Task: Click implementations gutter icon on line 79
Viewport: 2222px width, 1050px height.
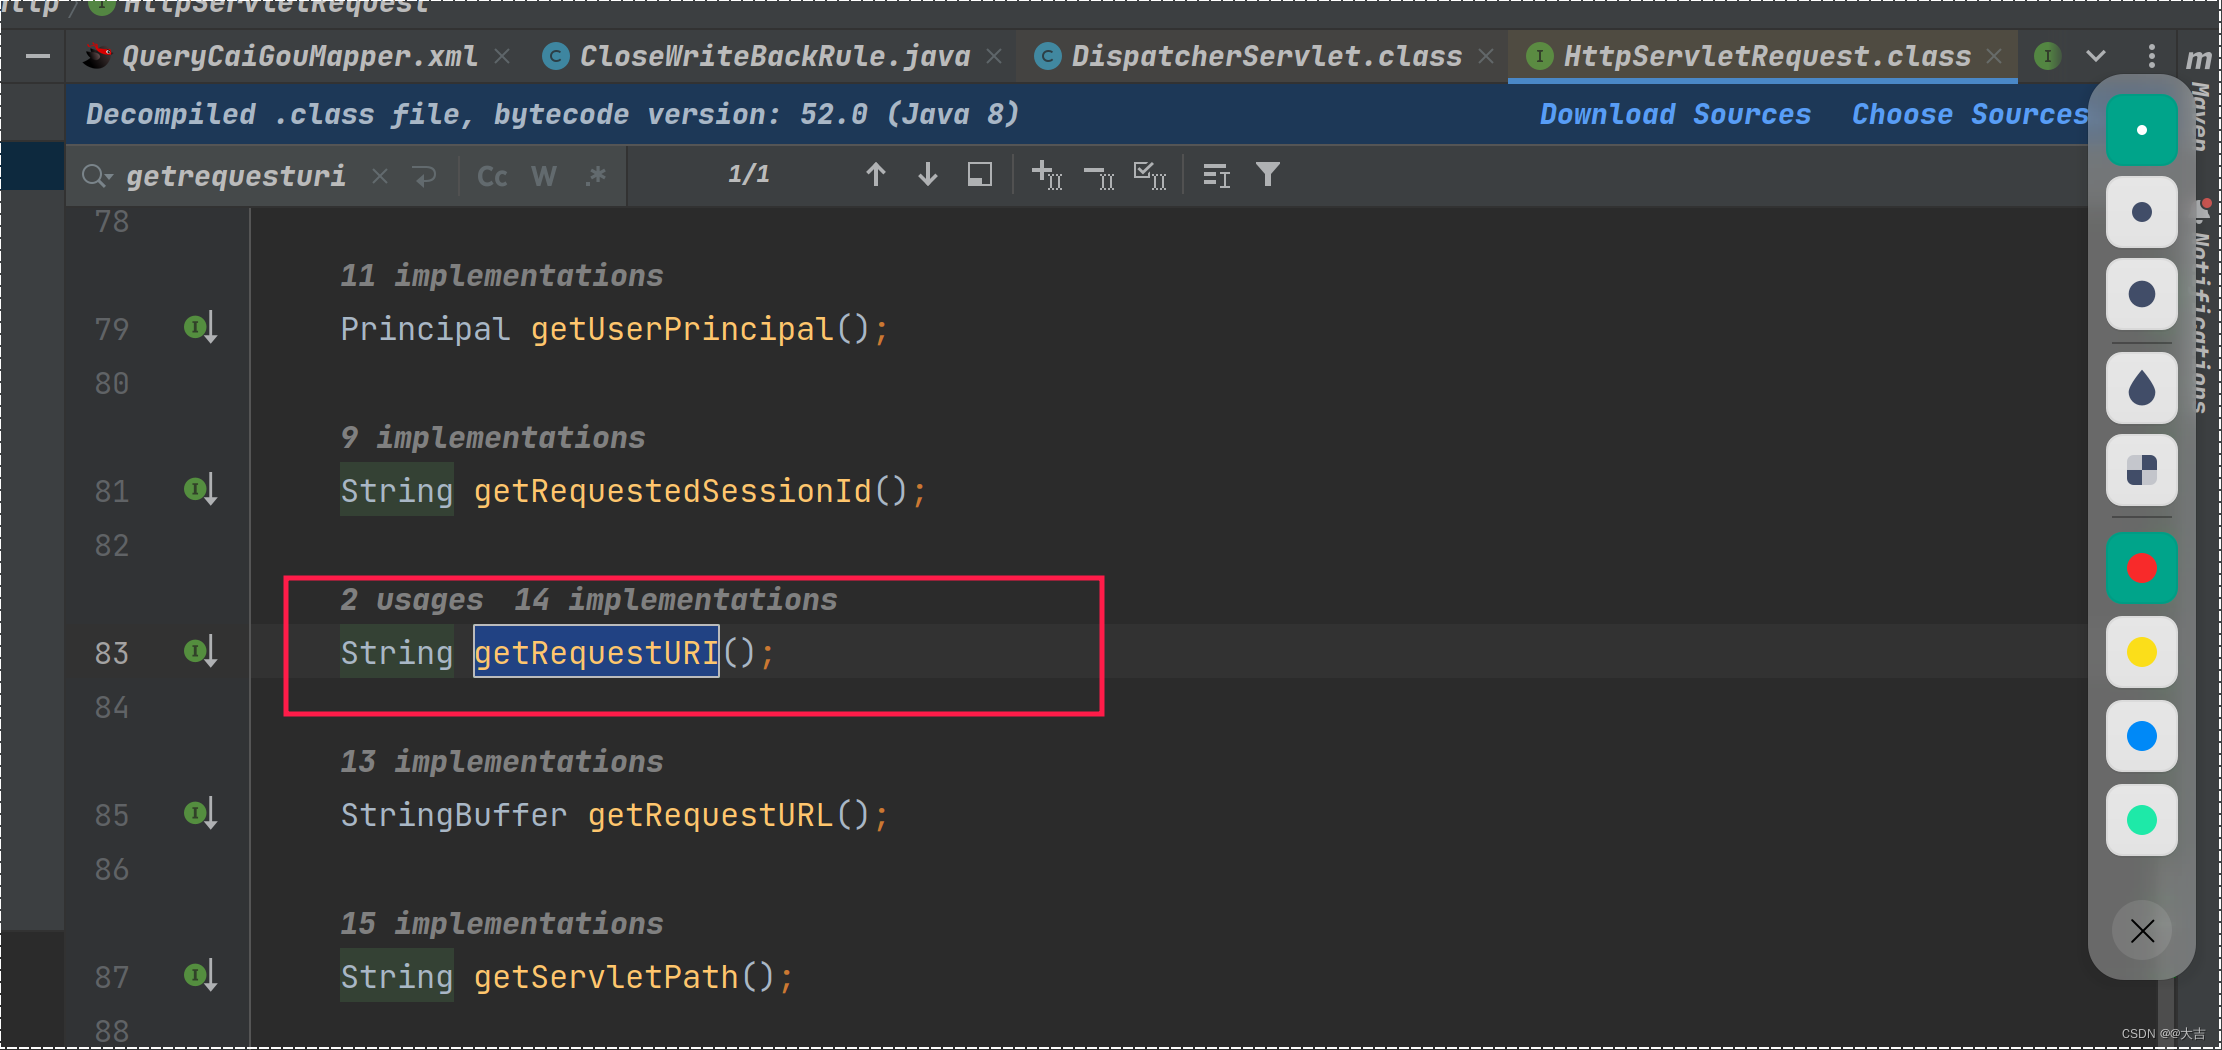Action: pyautogui.click(x=200, y=328)
